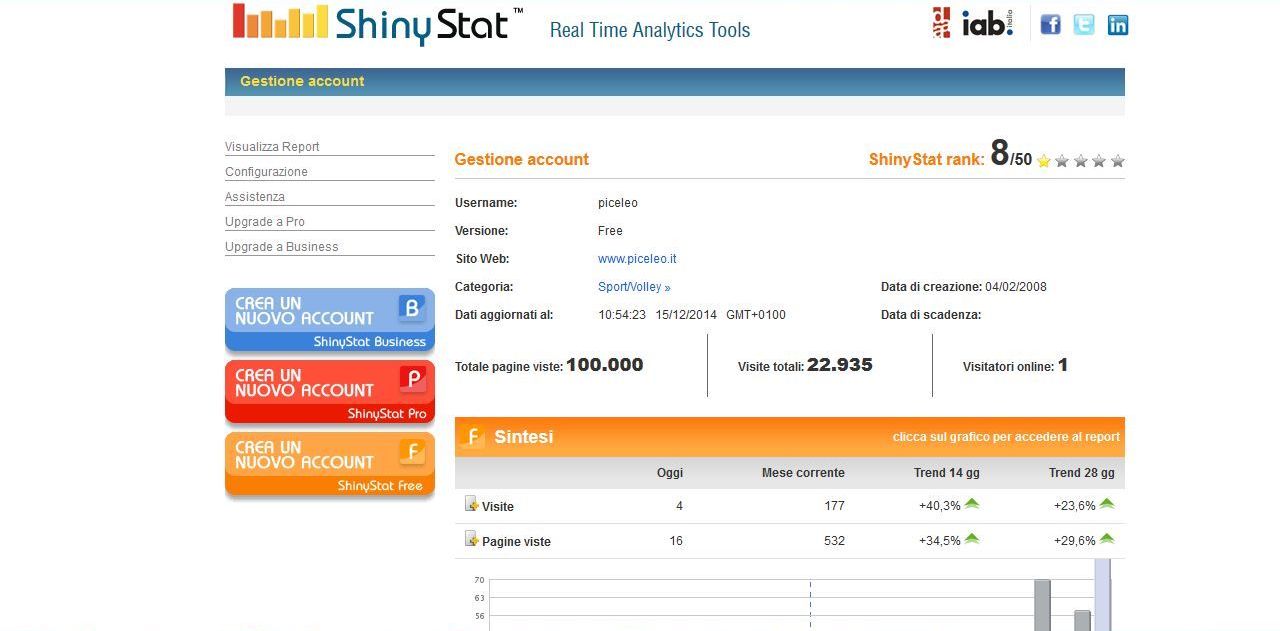The width and height of the screenshot is (1280, 631).
Task: Click the Versione value Free
Action: point(610,230)
